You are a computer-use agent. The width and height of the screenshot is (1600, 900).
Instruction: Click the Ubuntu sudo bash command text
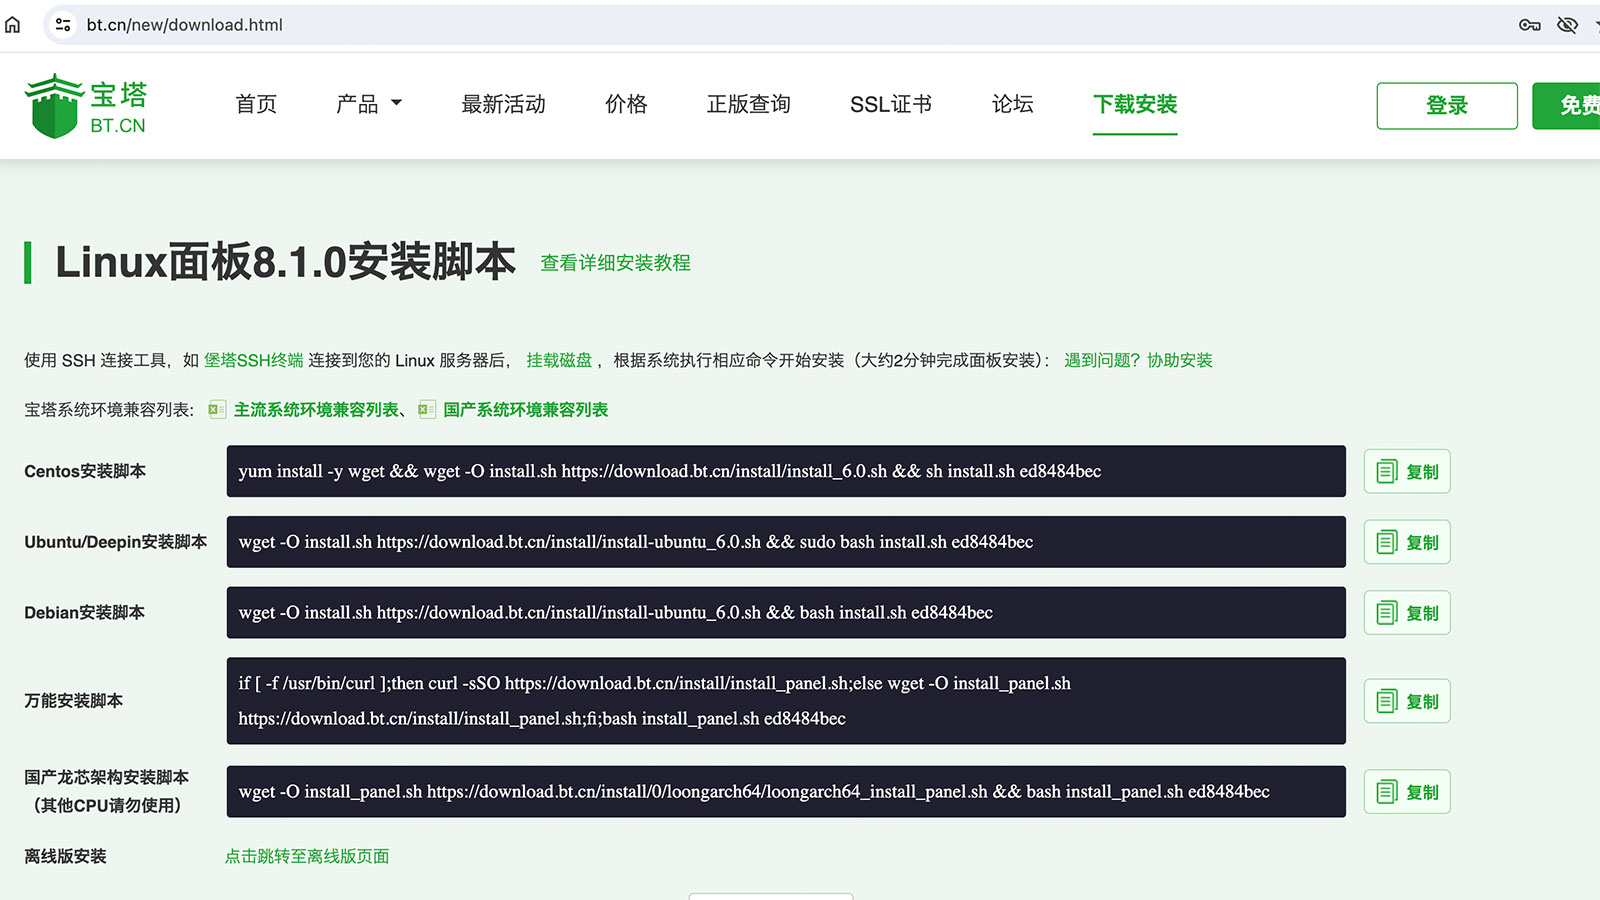point(636,542)
